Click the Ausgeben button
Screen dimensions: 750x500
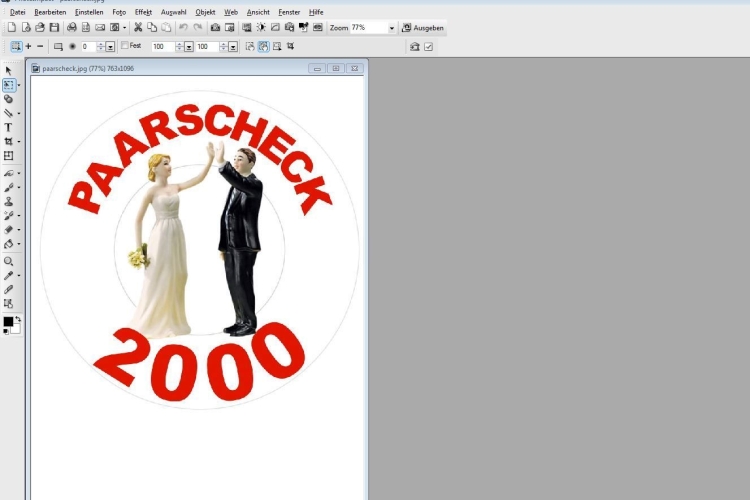[423, 28]
